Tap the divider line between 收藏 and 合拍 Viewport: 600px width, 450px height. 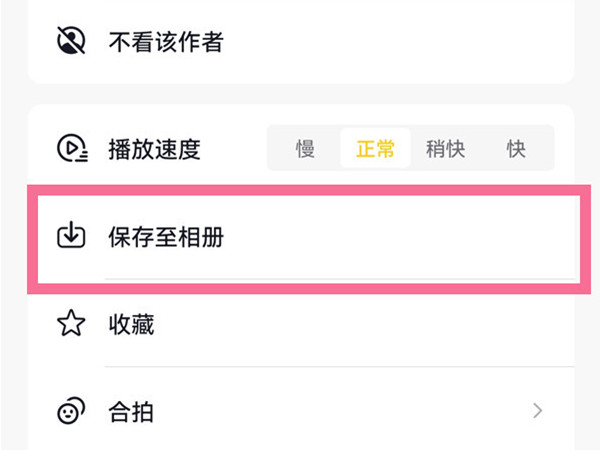tap(338, 367)
